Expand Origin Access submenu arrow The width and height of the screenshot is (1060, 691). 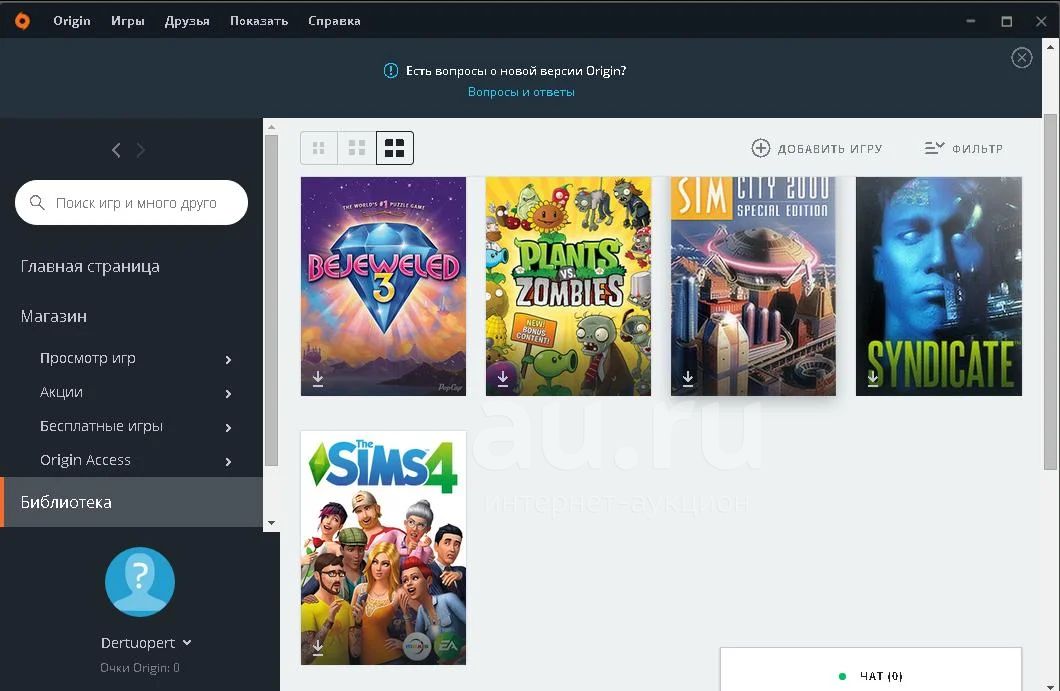tap(228, 462)
